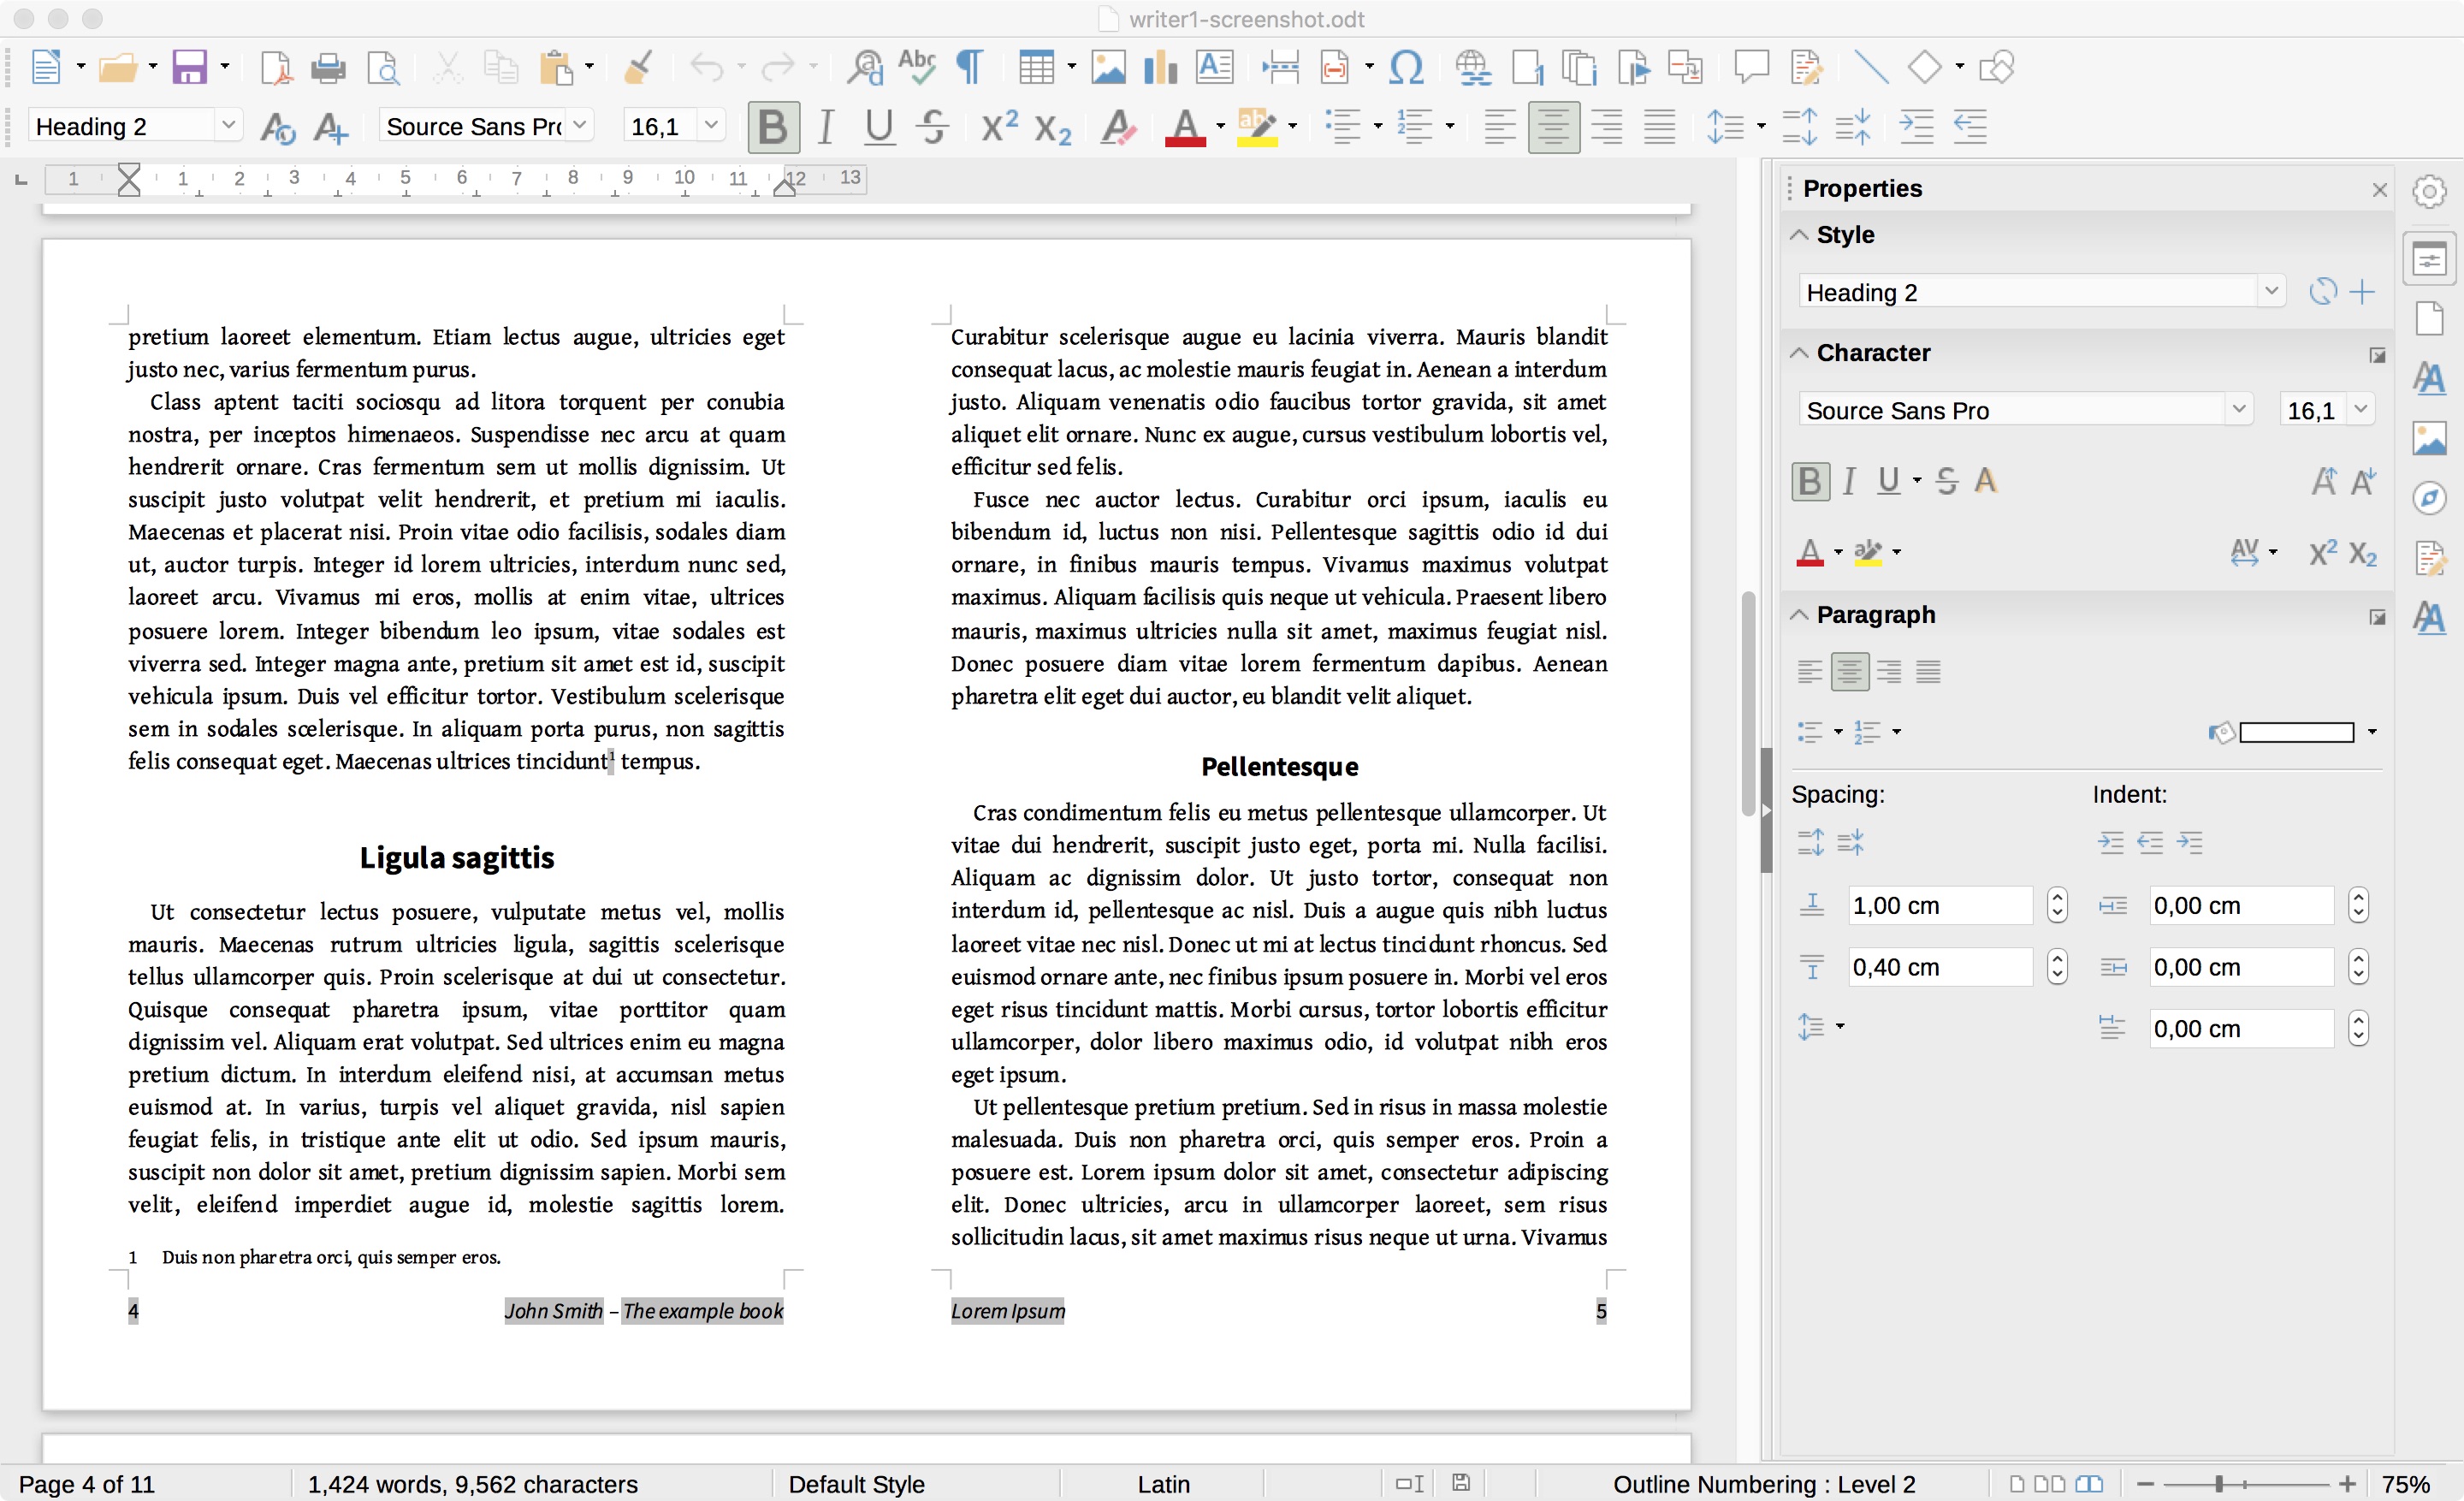The height and width of the screenshot is (1501, 2464).
Task: Insert a hyperlink
Action: pos(1472,67)
